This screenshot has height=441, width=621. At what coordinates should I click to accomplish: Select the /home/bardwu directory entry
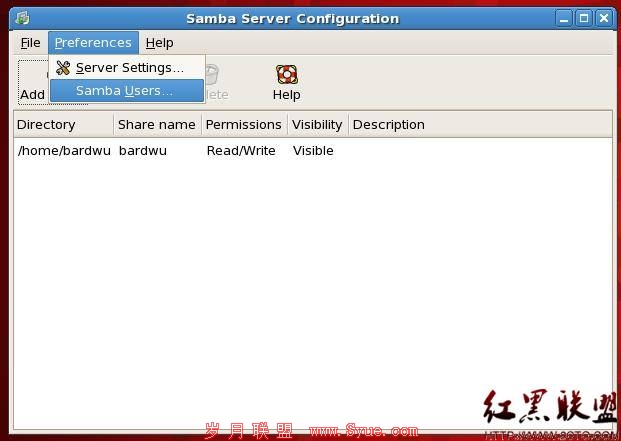tap(64, 151)
